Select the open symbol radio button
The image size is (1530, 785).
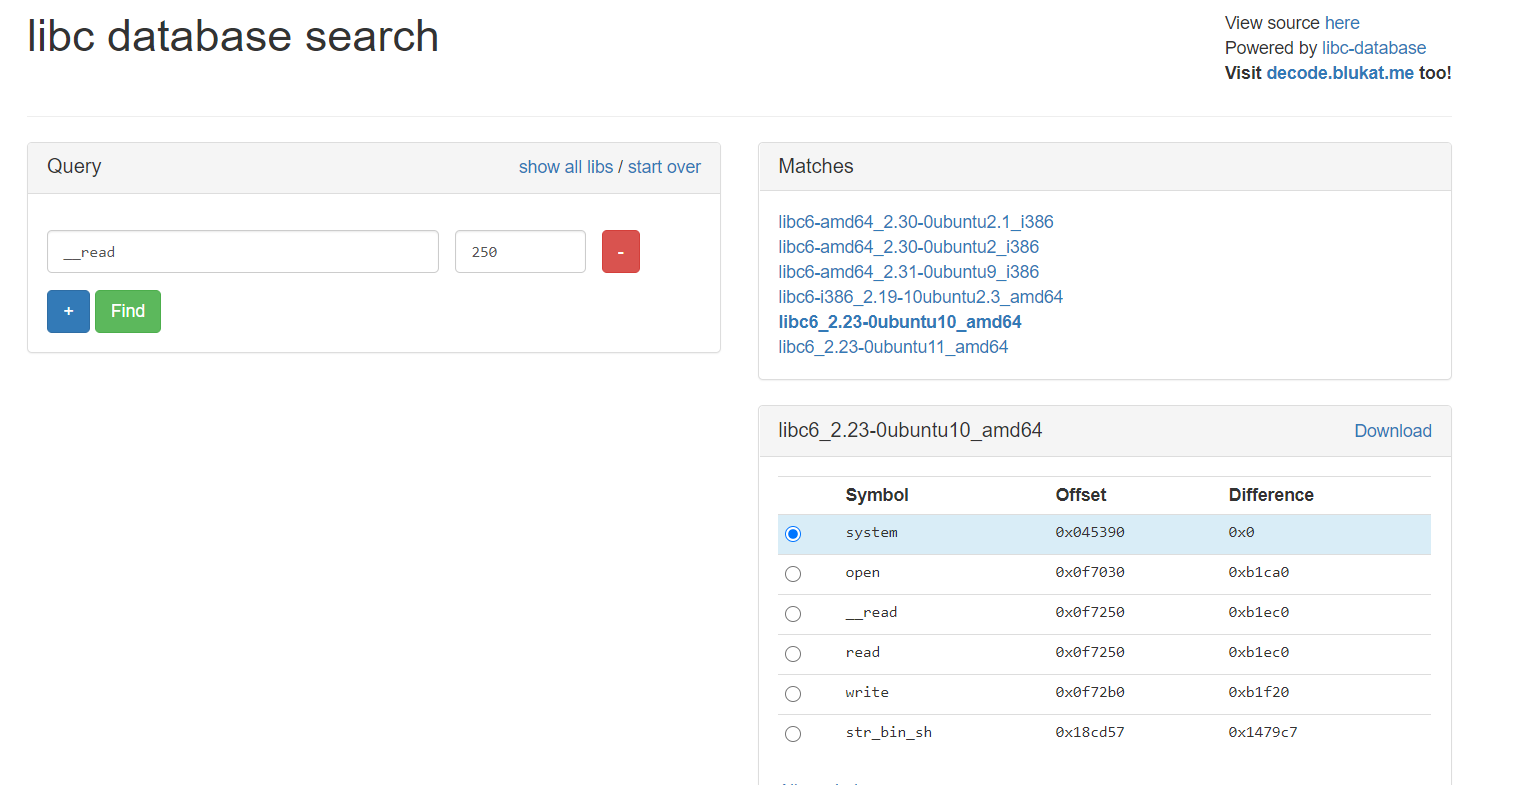click(x=793, y=574)
